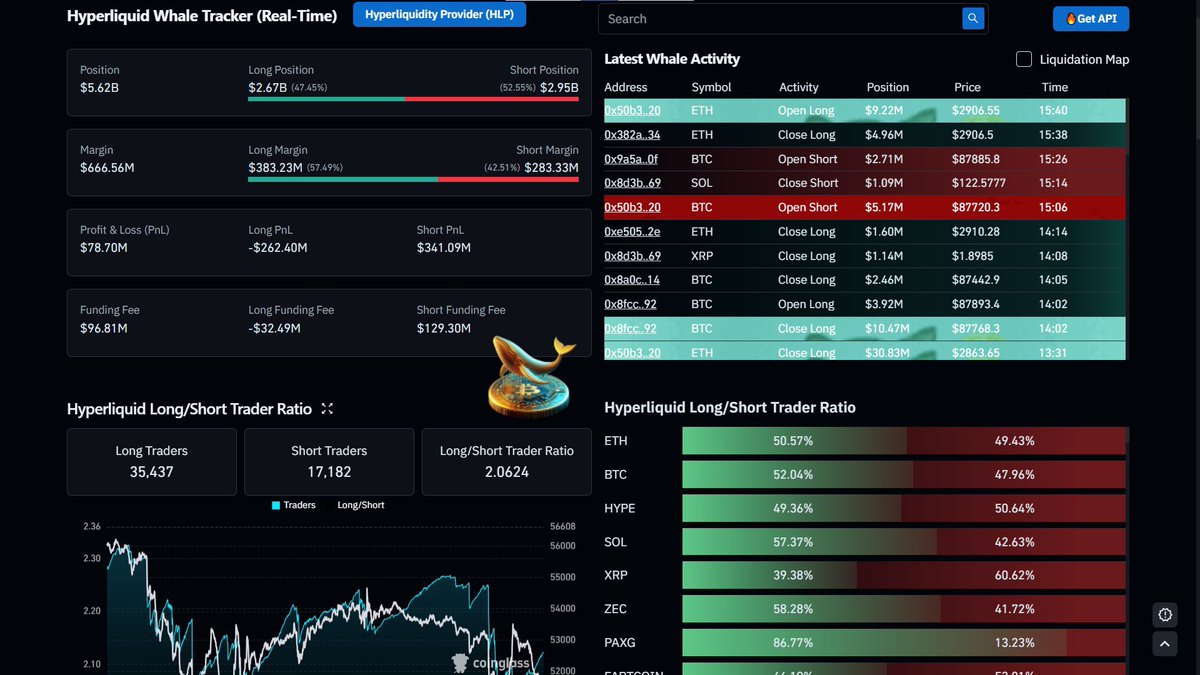Click the SOL 57.37% long ratio bar

(809, 542)
